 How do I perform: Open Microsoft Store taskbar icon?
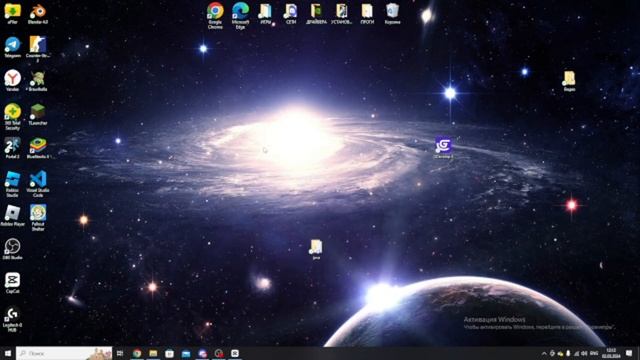[169, 353]
